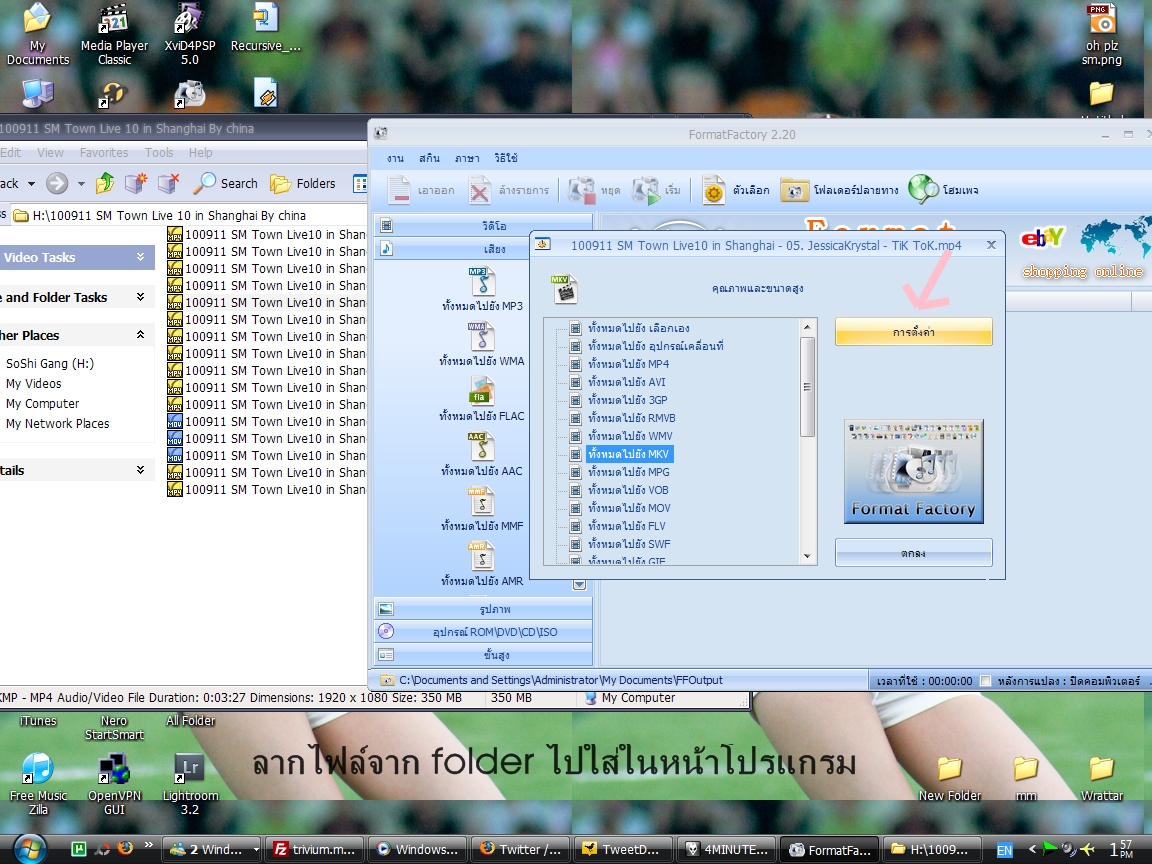Select All to AAC conversion icon

click(482, 447)
